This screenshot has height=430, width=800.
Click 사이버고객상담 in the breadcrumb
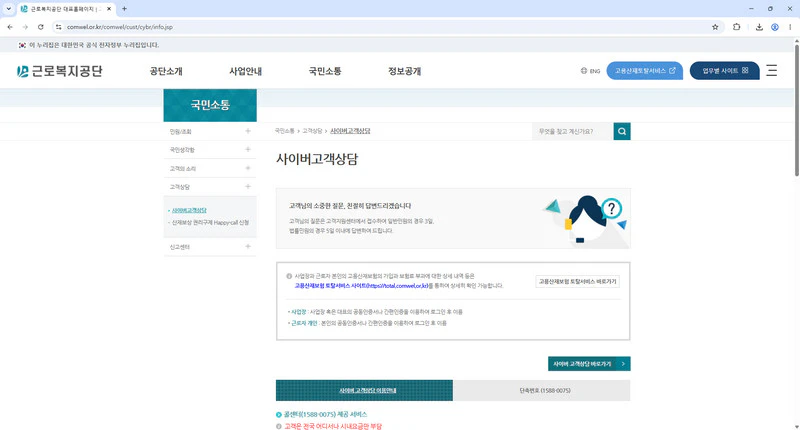coord(350,131)
